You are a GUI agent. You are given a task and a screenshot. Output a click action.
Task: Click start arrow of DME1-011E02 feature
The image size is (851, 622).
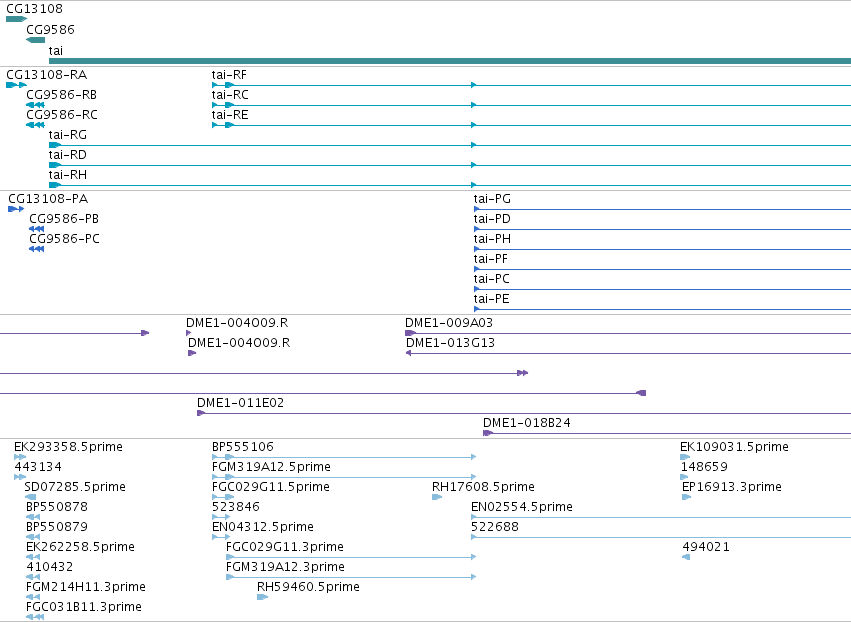[201, 413]
